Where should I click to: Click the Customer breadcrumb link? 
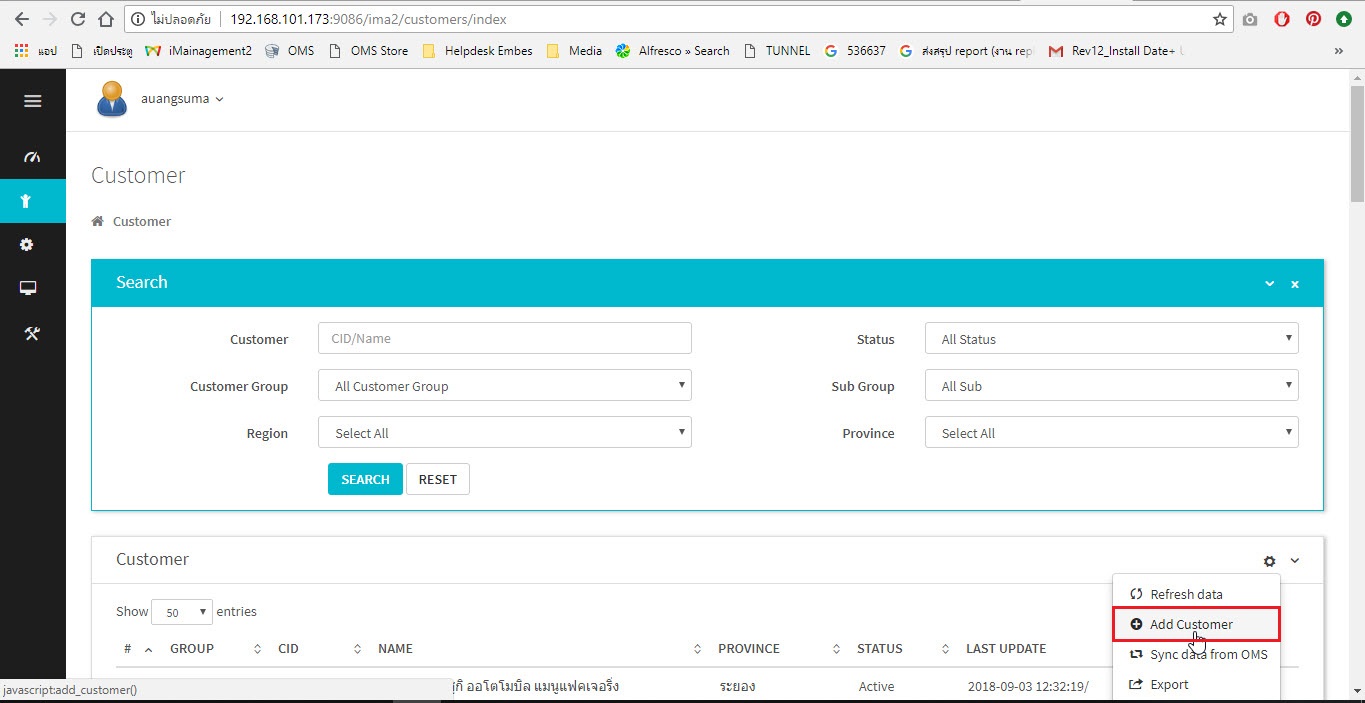(142, 221)
